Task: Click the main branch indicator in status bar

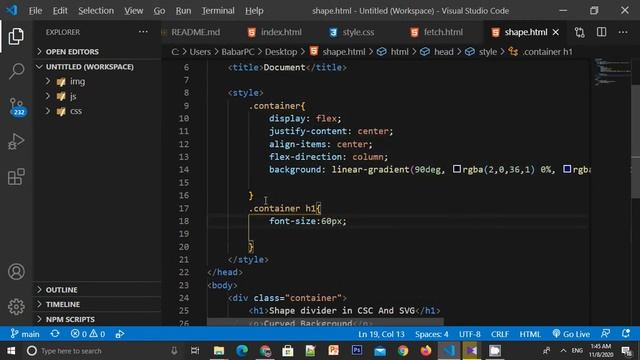Action: click(25, 334)
